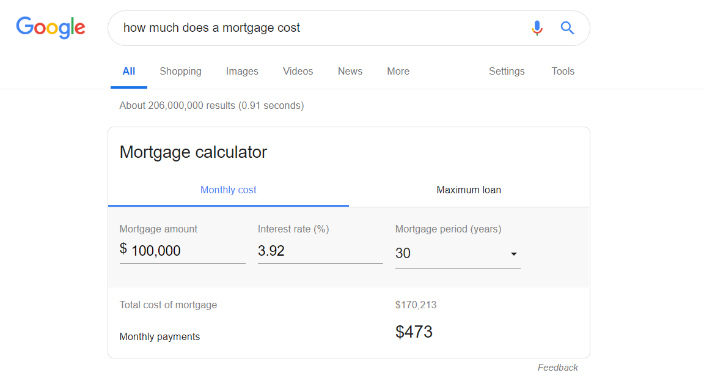Select the All results tab
This screenshot has height=389, width=704.
coord(129,71)
